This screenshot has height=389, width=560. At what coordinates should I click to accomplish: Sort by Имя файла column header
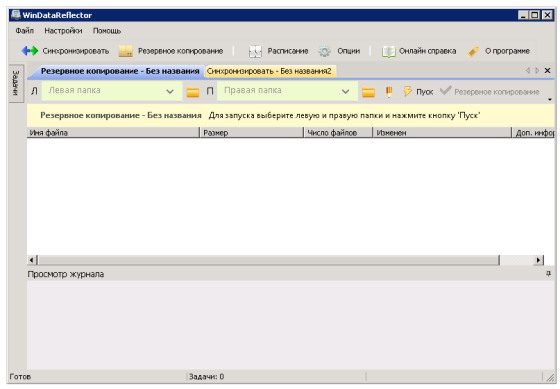[113, 133]
